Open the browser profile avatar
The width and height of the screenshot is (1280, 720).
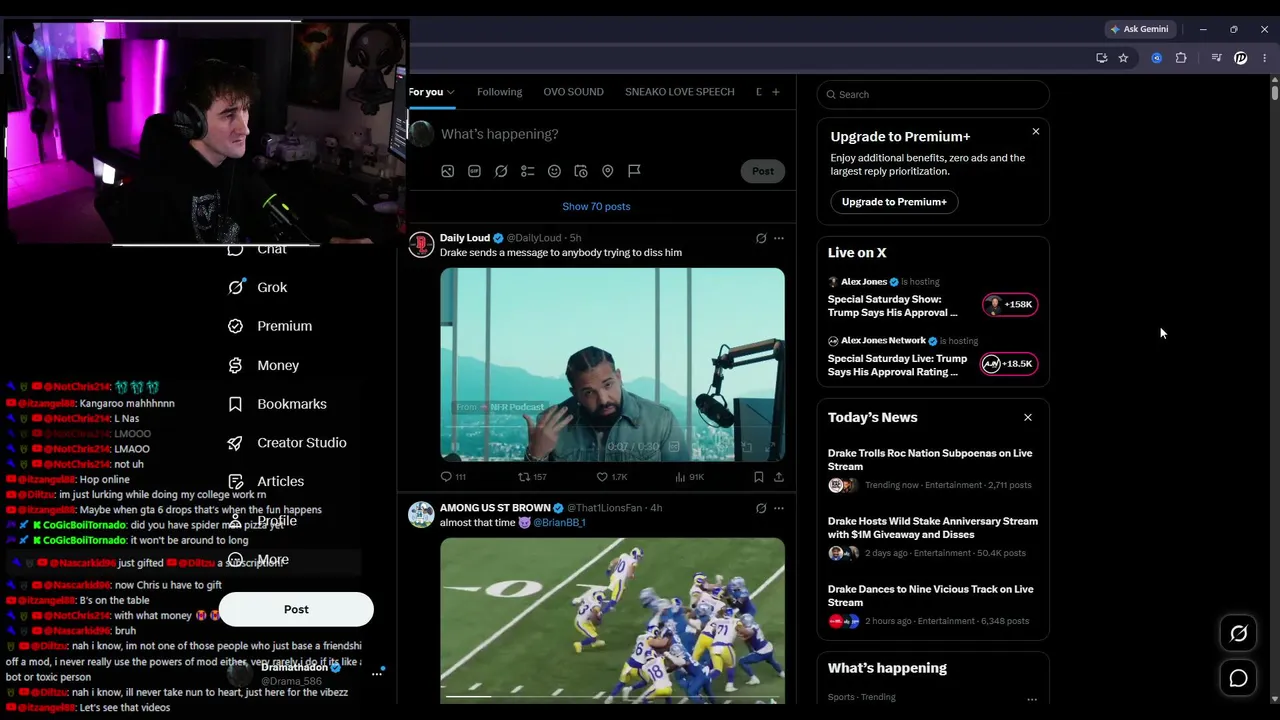pyautogui.click(x=1241, y=58)
